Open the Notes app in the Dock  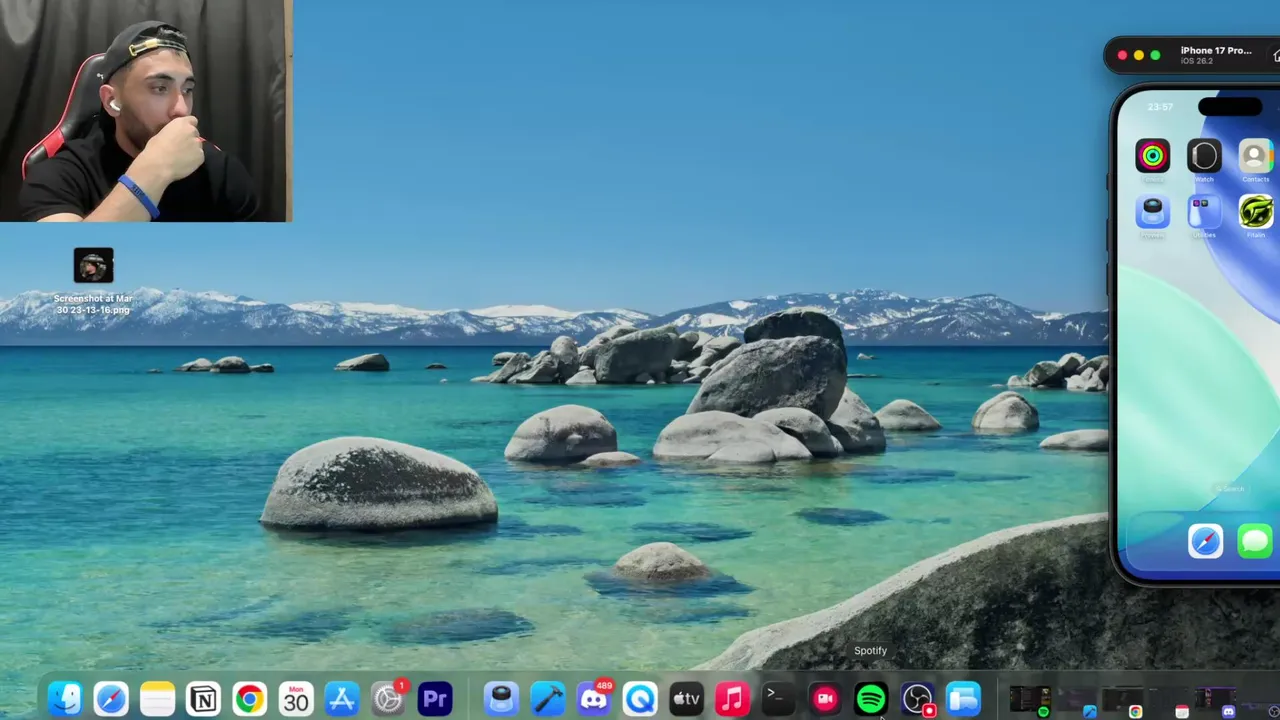click(x=157, y=699)
